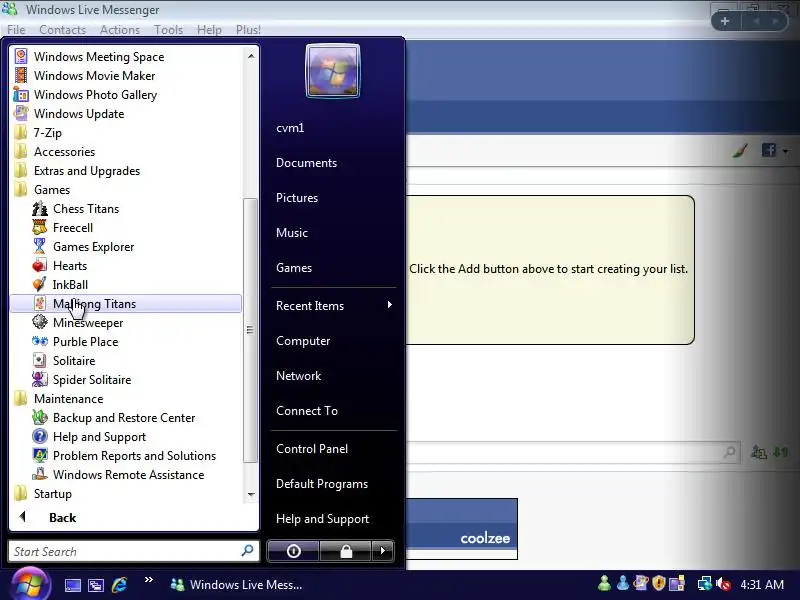The height and width of the screenshot is (600, 800).
Task: Click the lock computer button
Action: pos(346,551)
